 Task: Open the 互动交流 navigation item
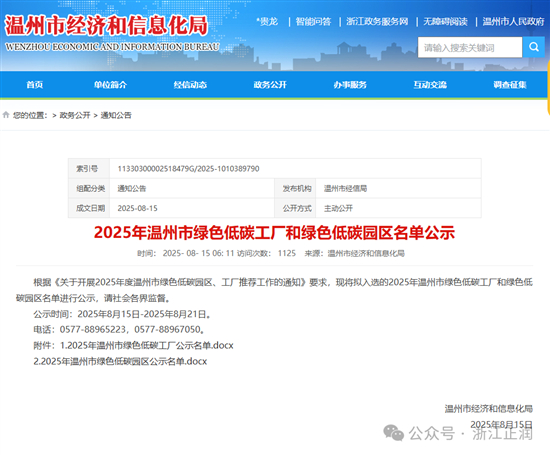(430, 85)
